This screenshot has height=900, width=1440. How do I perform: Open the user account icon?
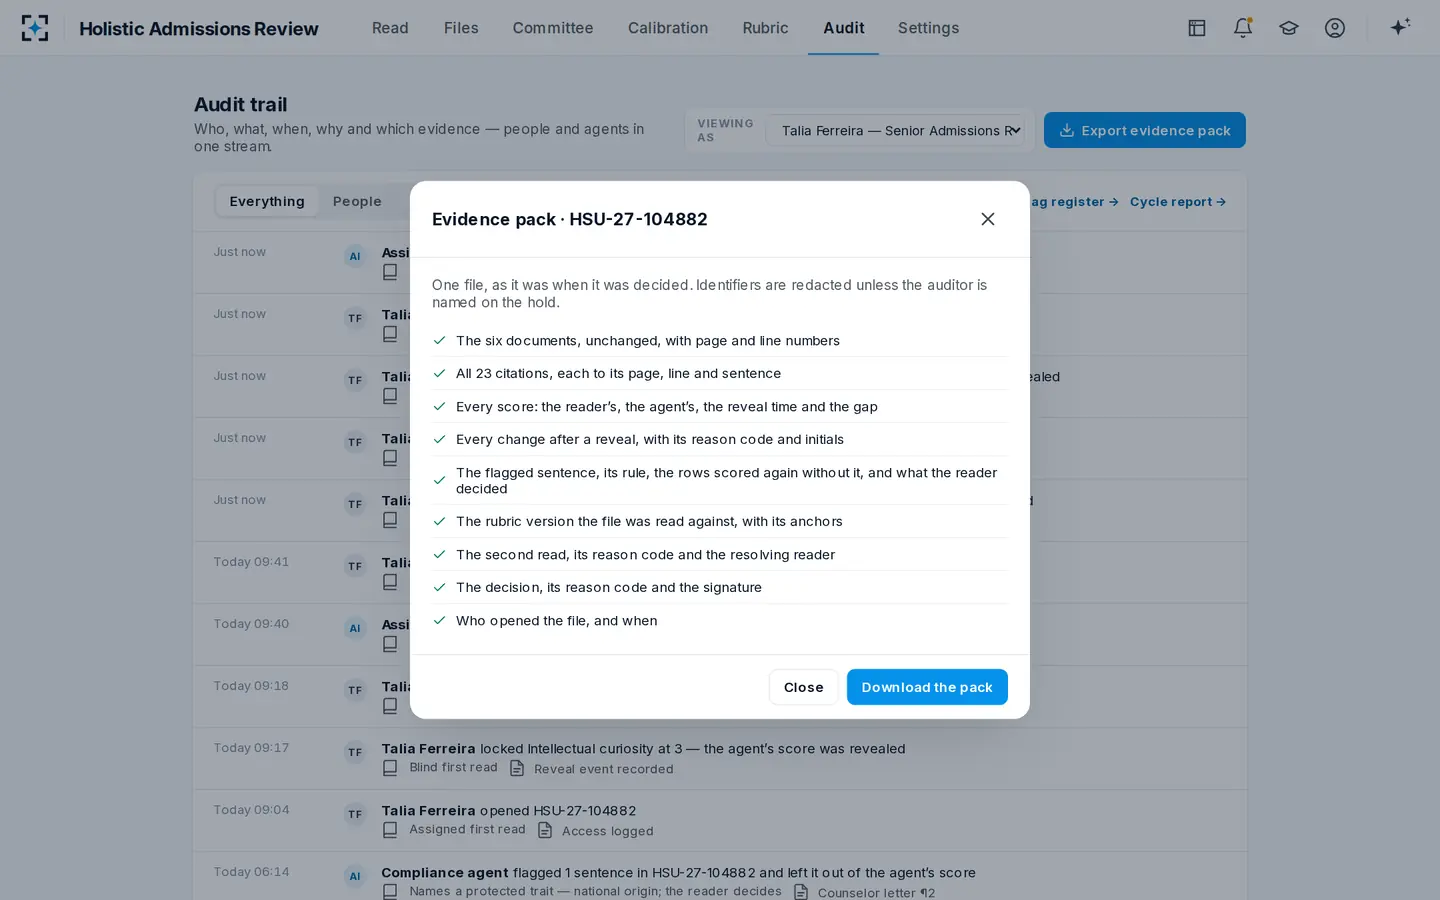coord(1335,28)
